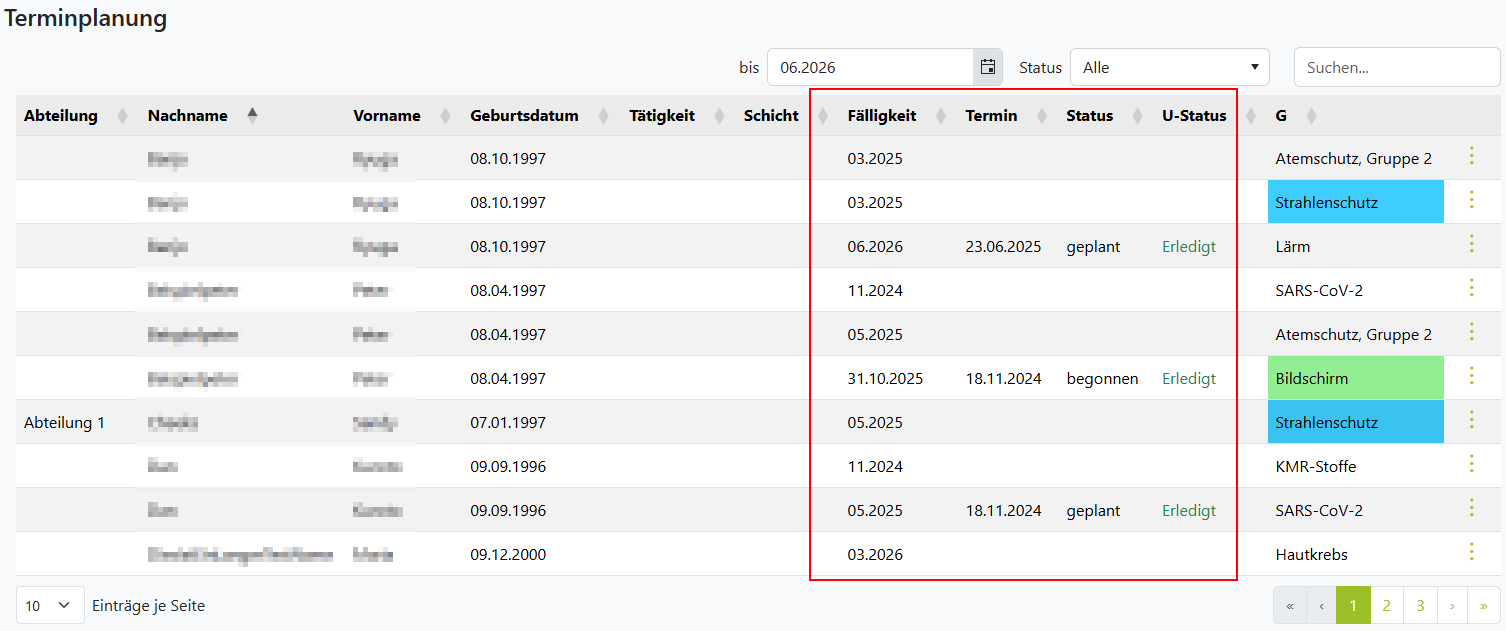Click 'Erledigt' in the Bildschirm row
This screenshot has height=631, width=1506.
point(1189,379)
